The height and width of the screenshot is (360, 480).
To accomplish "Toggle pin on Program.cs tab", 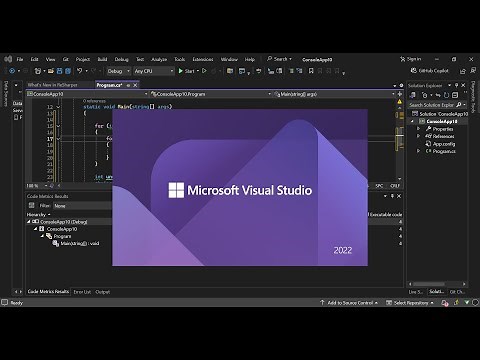I will 128,85.
